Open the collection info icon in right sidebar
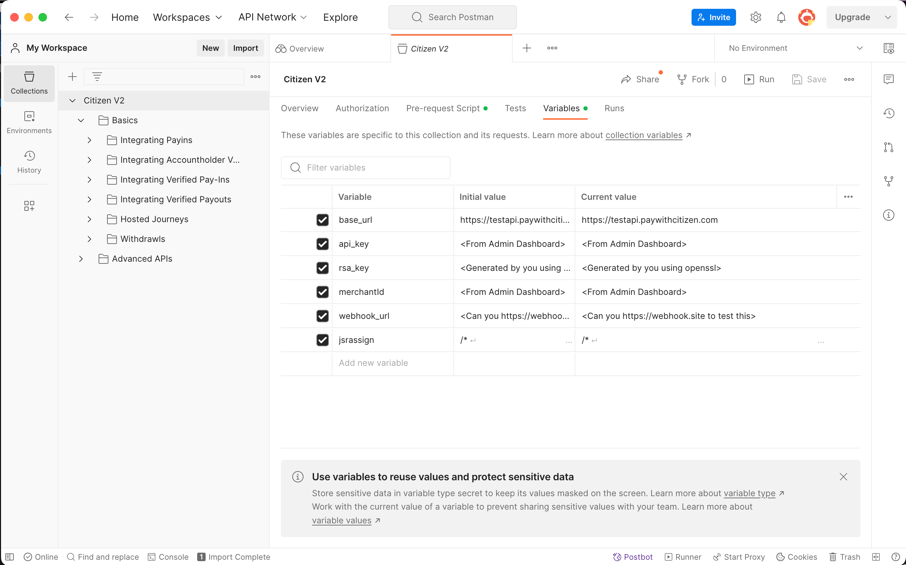The image size is (906, 565). (x=889, y=215)
